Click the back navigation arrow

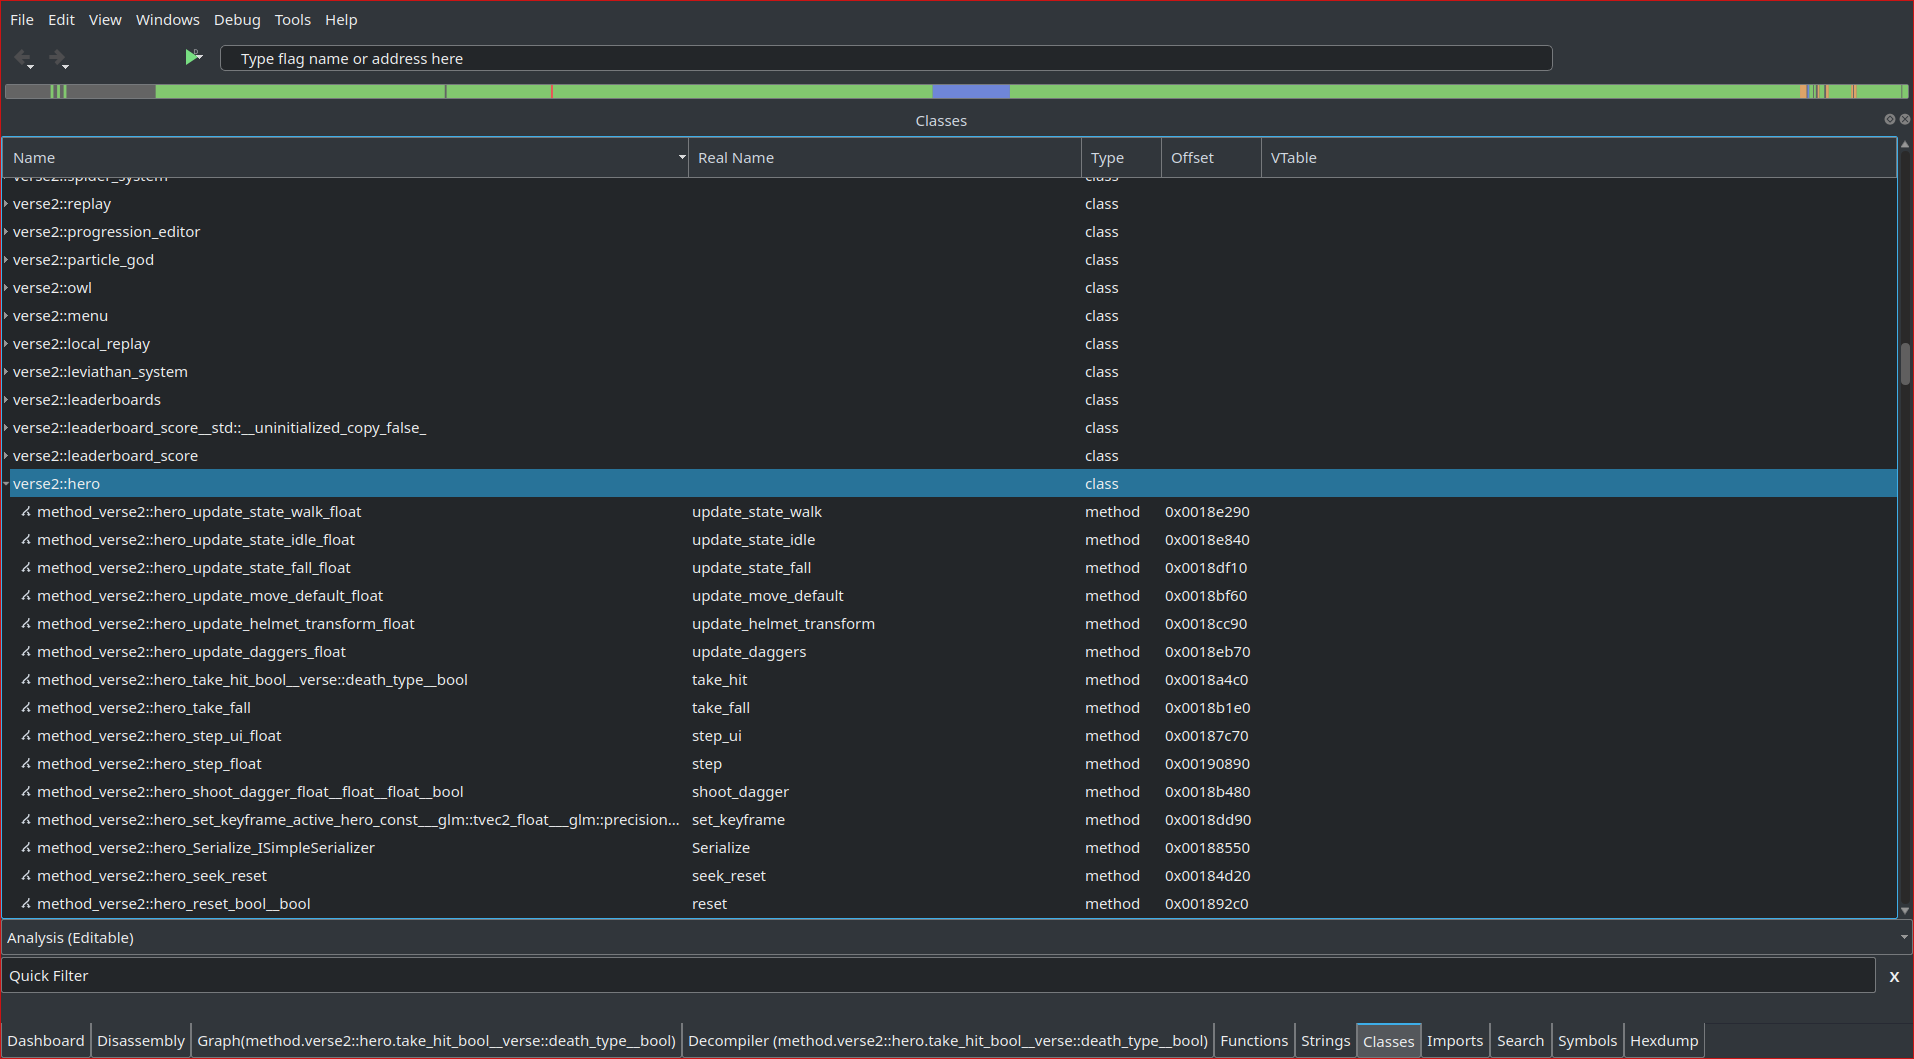[x=23, y=58]
